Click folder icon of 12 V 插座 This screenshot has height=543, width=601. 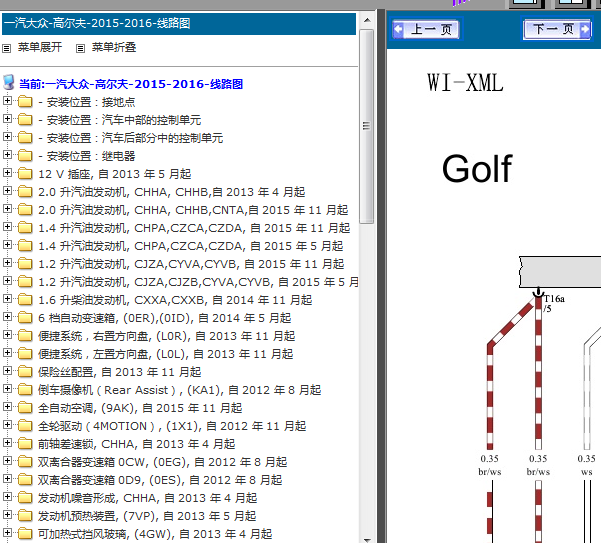[25, 174]
